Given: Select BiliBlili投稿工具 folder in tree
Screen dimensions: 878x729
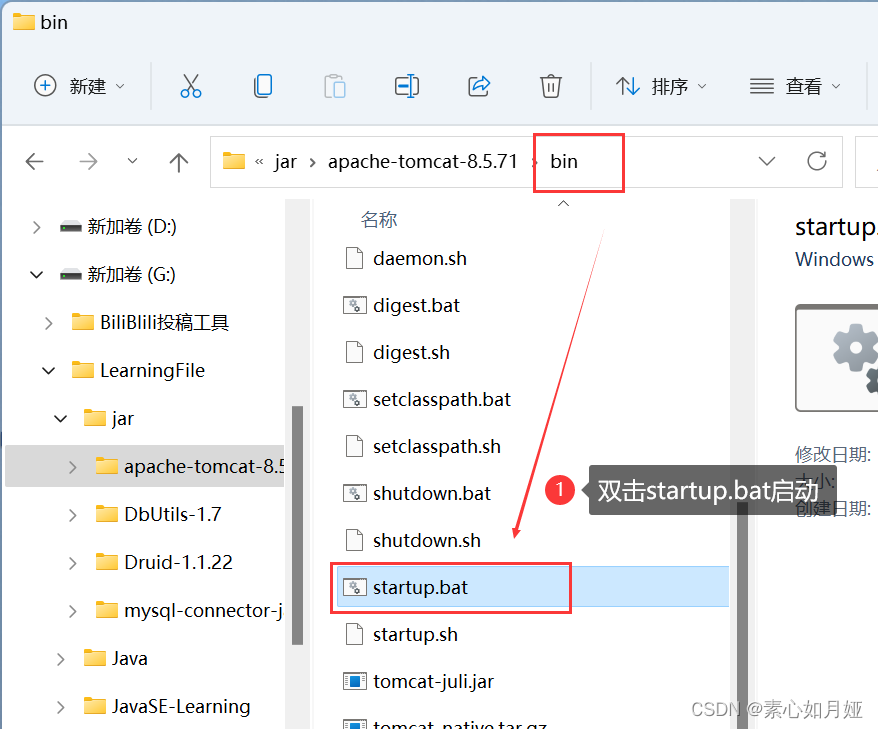Looking at the screenshot, I should point(151,323).
